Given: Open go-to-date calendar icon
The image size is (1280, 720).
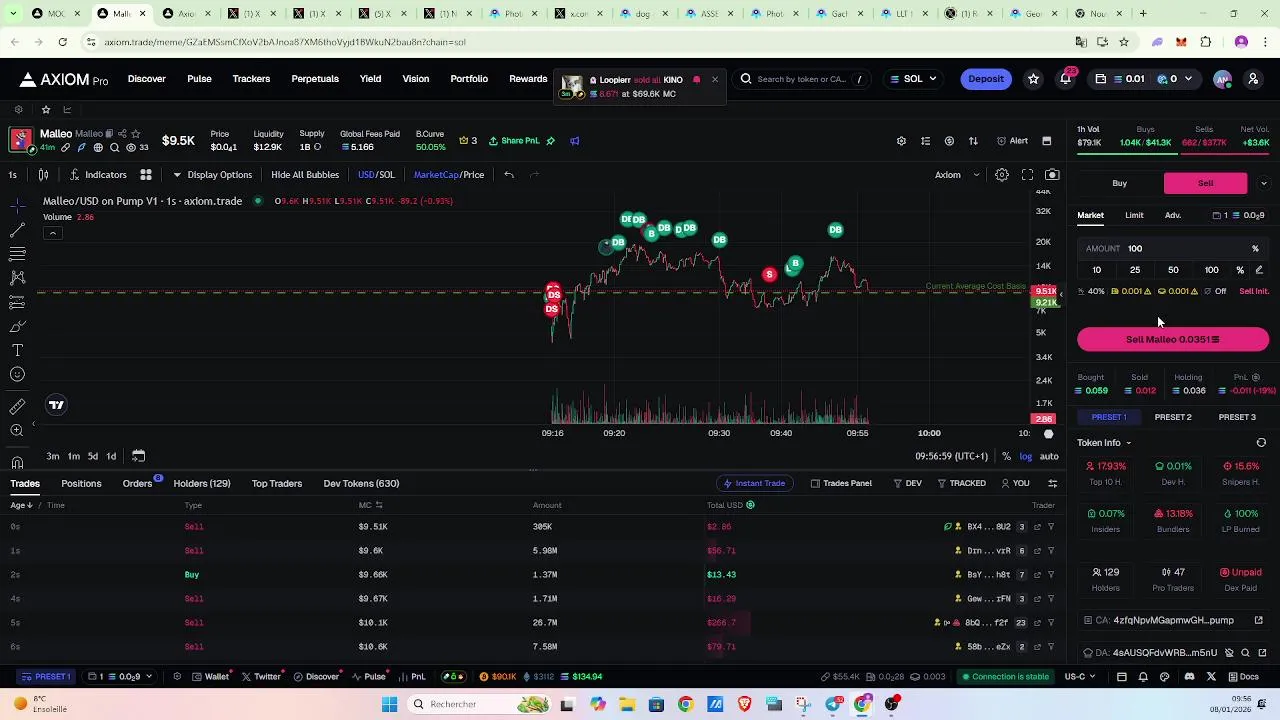Looking at the screenshot, I should click(138, 456).
